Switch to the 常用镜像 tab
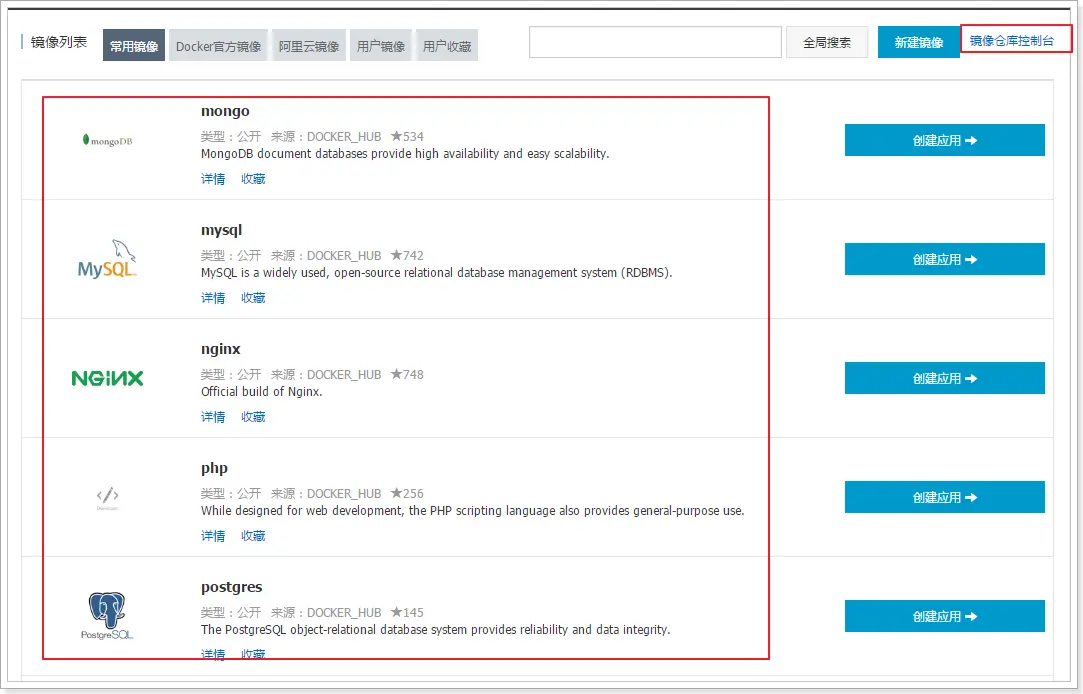 click(x=134, y=46)
